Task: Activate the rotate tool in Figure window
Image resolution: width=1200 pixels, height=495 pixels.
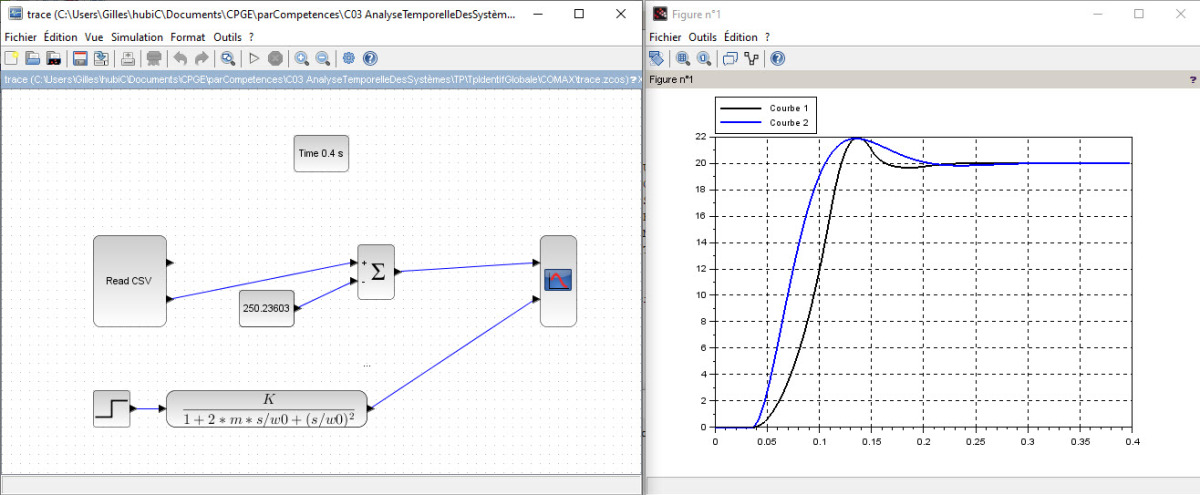Action: (656, 59)
